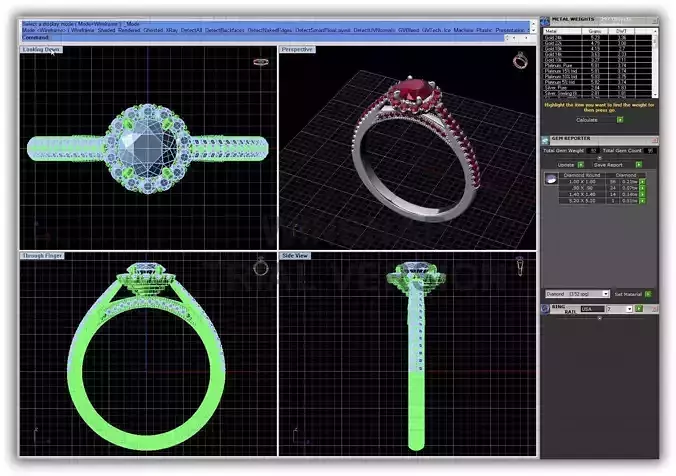Click green arrow for 5.20 X 5.20 row
This screenshot has height=476, width=676.
coord(642,201)
